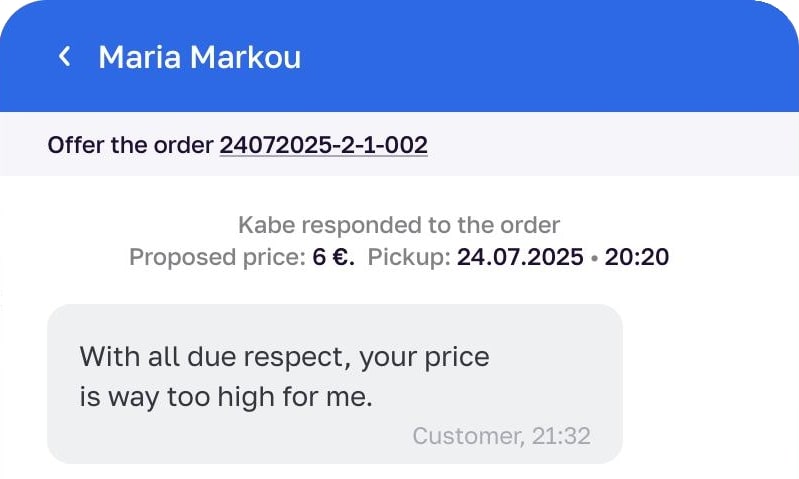Click message line 'is way too high for me.'
The height and width of the screenshot is (479, 799).
[226, 396]
